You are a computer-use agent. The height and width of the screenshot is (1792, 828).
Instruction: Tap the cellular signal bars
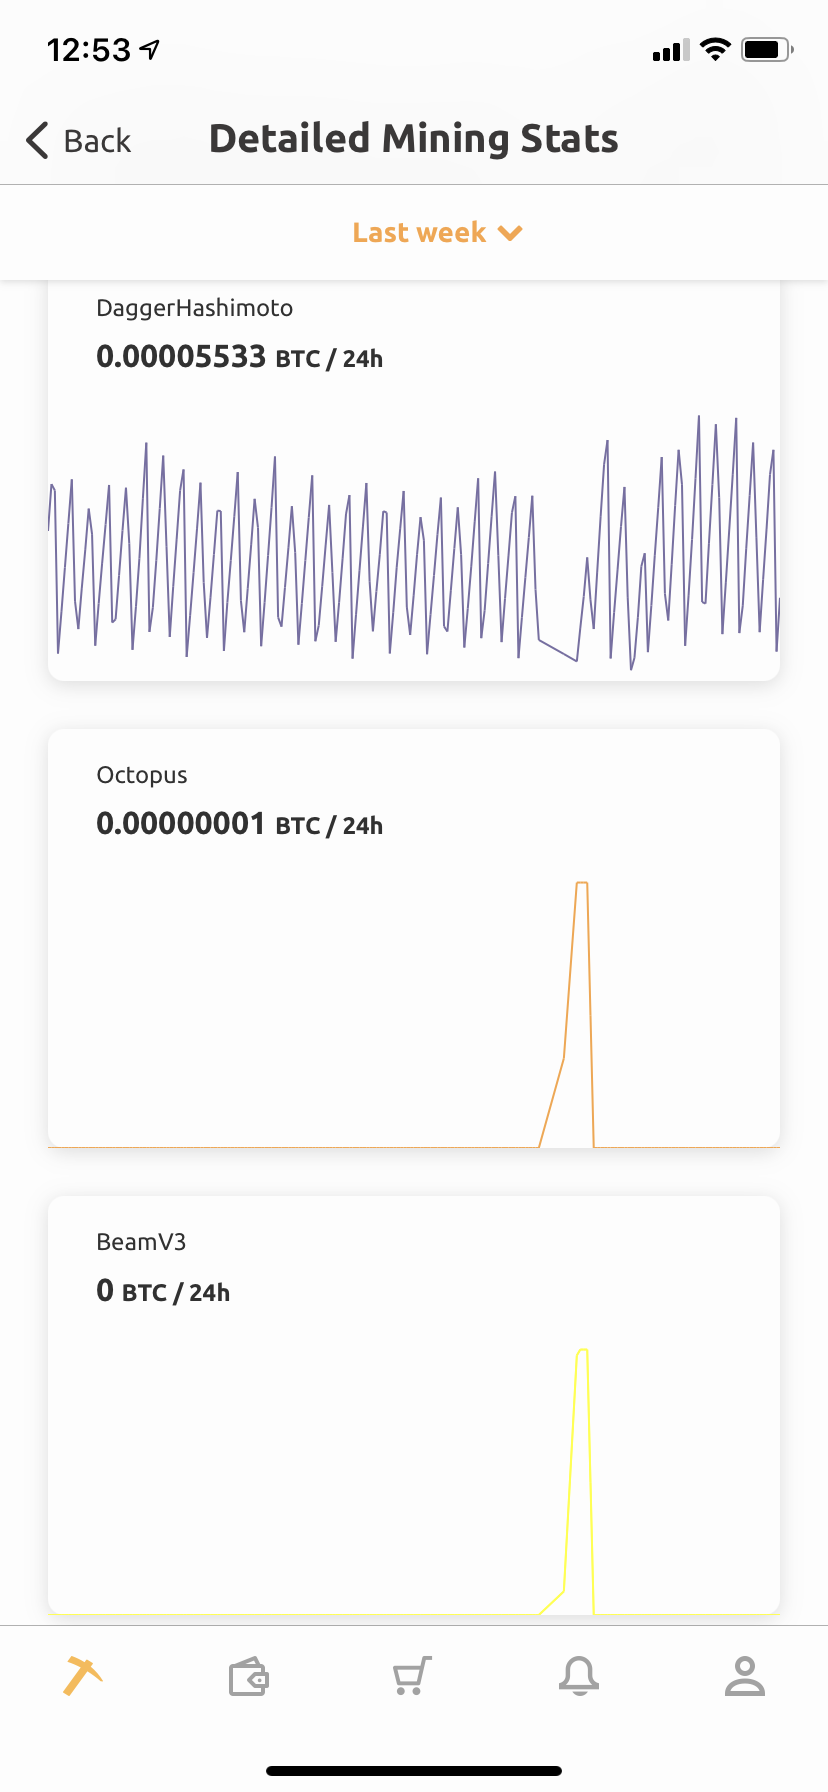click(x=670, y=51)
